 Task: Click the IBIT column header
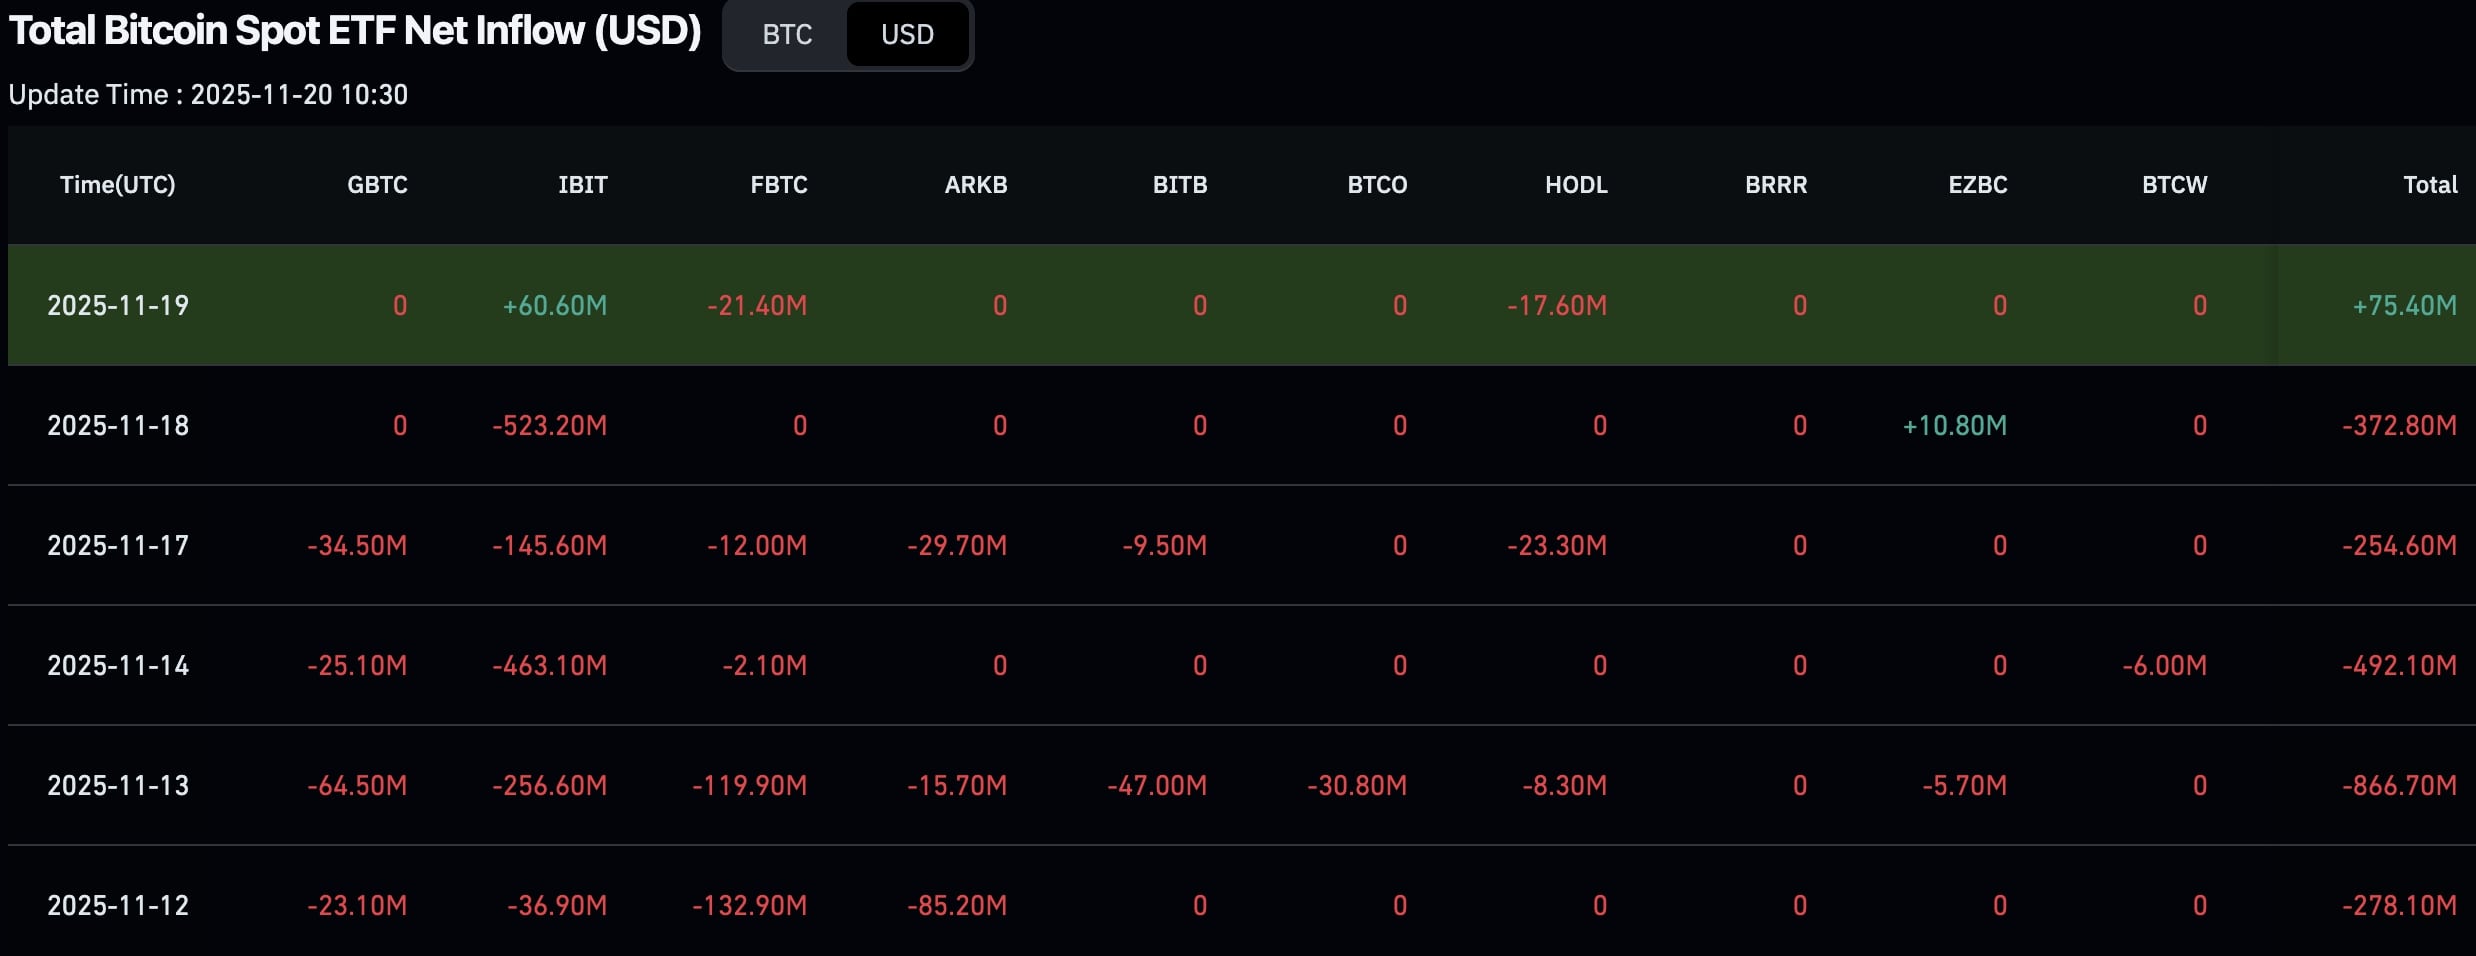tap(582, 185)
